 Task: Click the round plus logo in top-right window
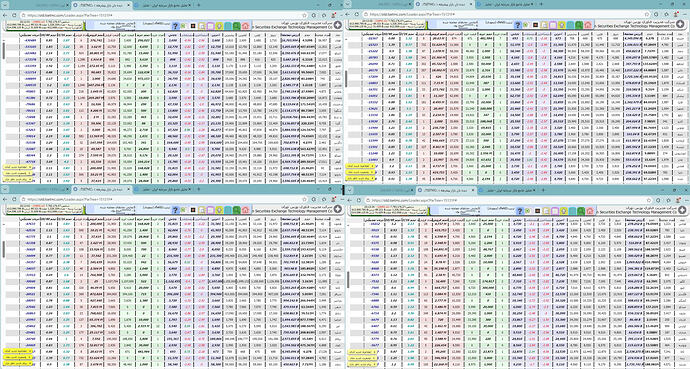[x=680, y=24]
